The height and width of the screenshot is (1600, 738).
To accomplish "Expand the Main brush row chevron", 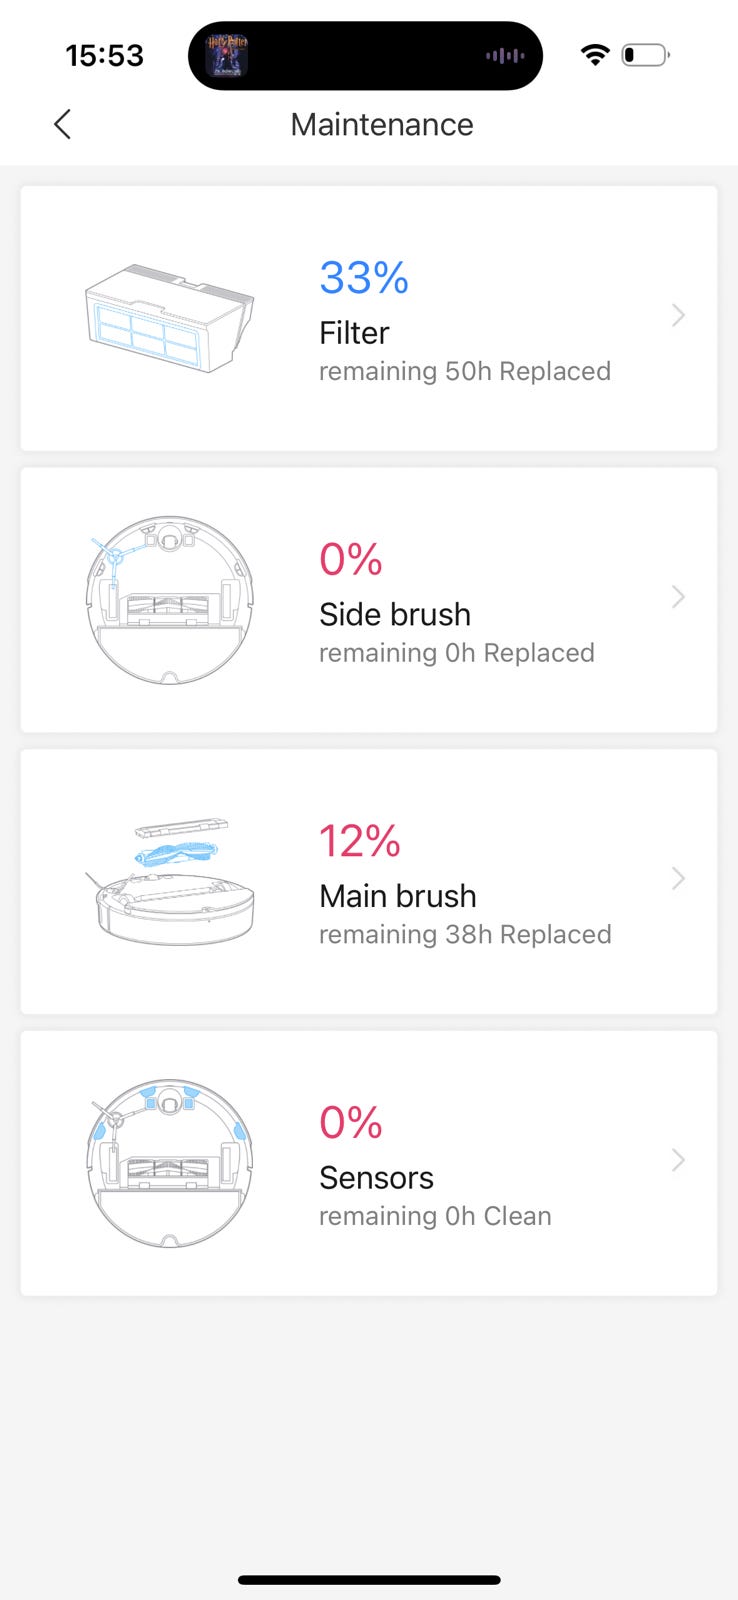I will 678,879.
